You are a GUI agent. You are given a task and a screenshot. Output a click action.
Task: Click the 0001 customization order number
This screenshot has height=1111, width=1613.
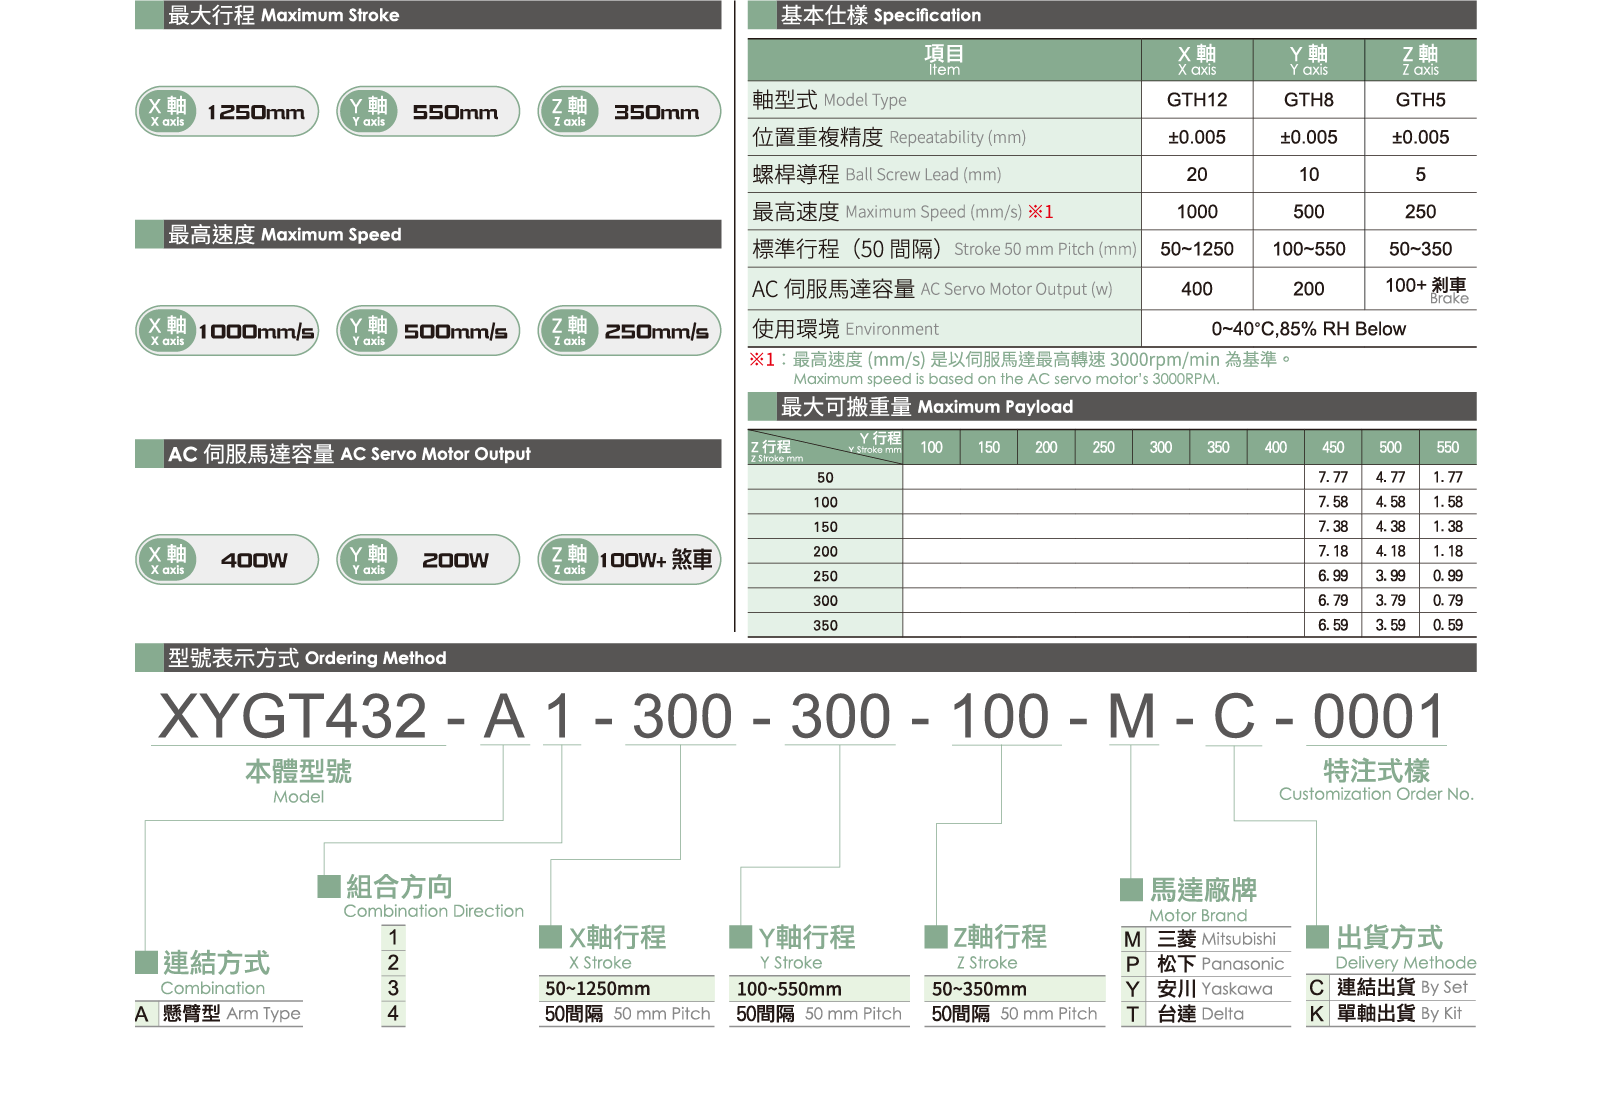point(1377,717)
